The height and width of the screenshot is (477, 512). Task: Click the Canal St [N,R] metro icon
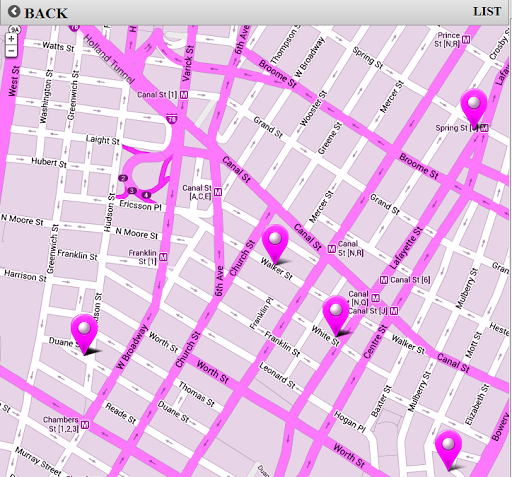pos(331,249)
